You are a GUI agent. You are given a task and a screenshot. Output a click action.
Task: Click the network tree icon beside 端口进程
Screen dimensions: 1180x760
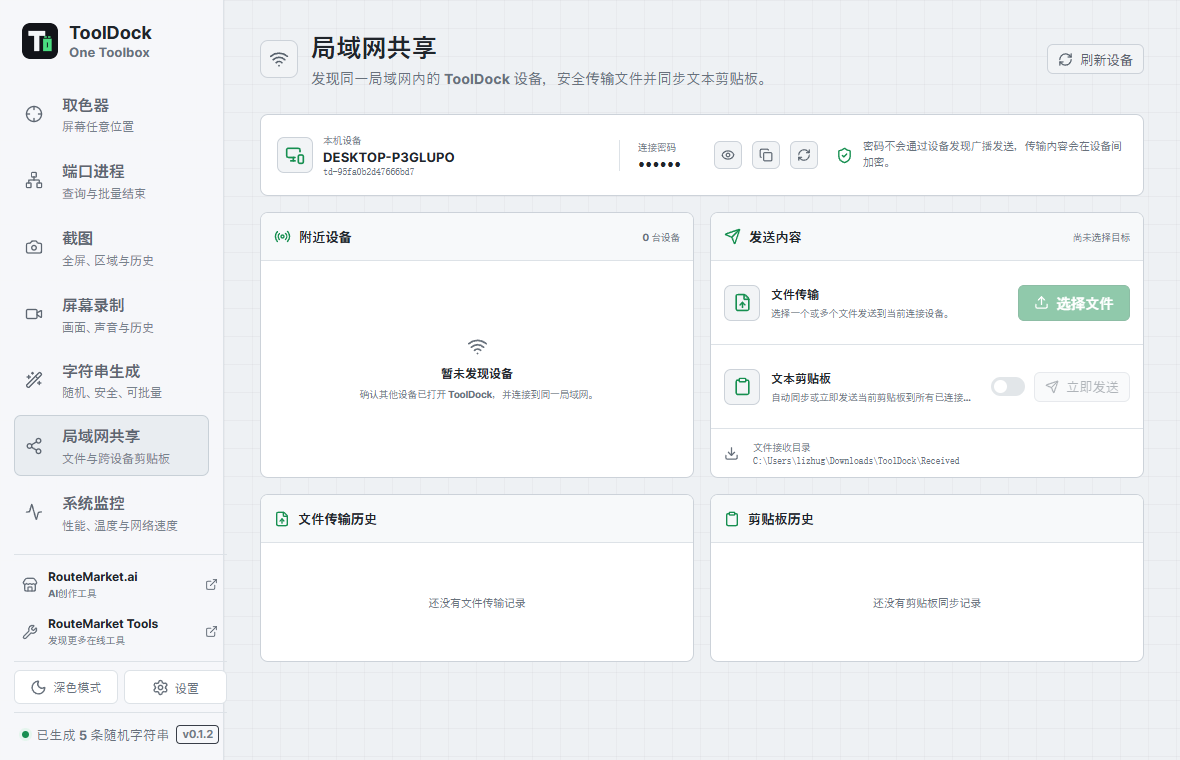pyautogui.click(x=34, y=181)
